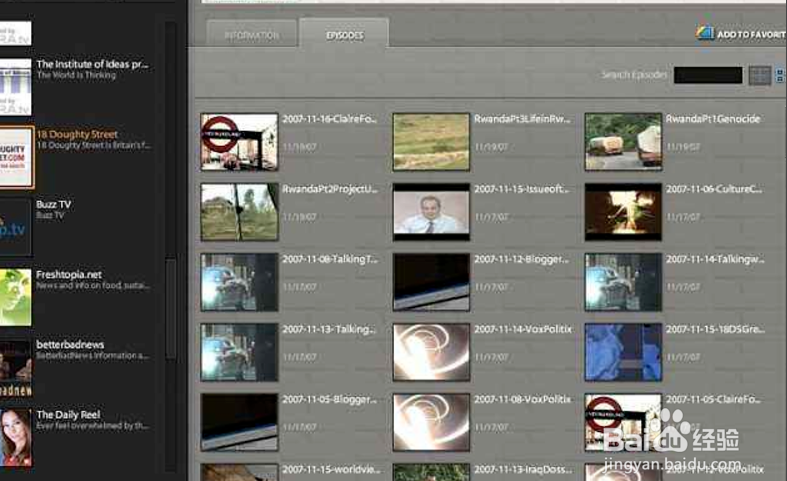787x481 pixels.
Task: Open the RwandaPt1Genocide episode thumbnail
Action: pyautogui.click(x=623, y=142)
